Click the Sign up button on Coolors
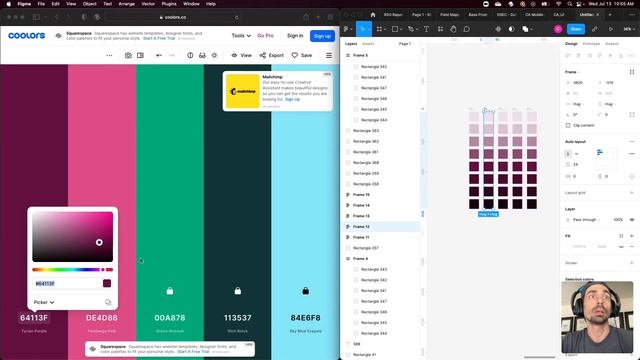The width and height of the screenshot is (640, 360). point(322,36)
